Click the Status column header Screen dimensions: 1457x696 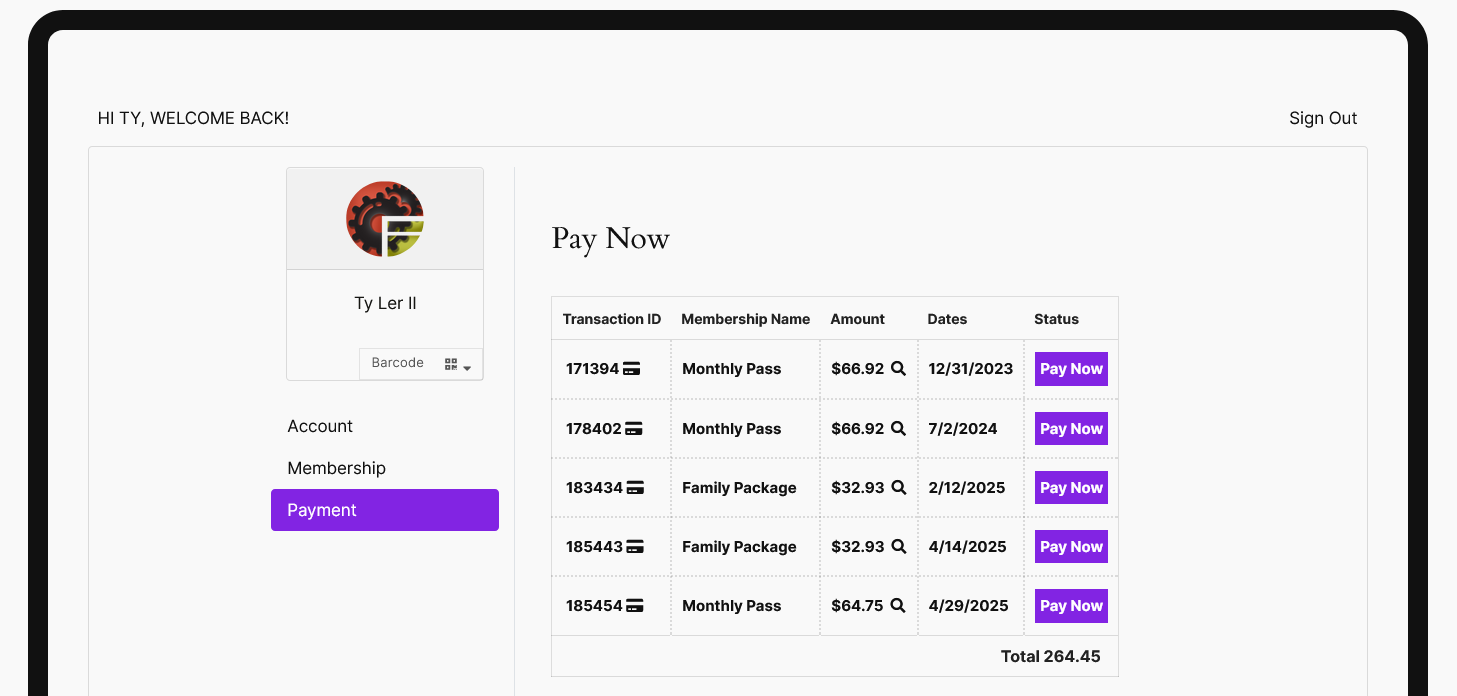pyautogui.click(x=1056, y=319)
